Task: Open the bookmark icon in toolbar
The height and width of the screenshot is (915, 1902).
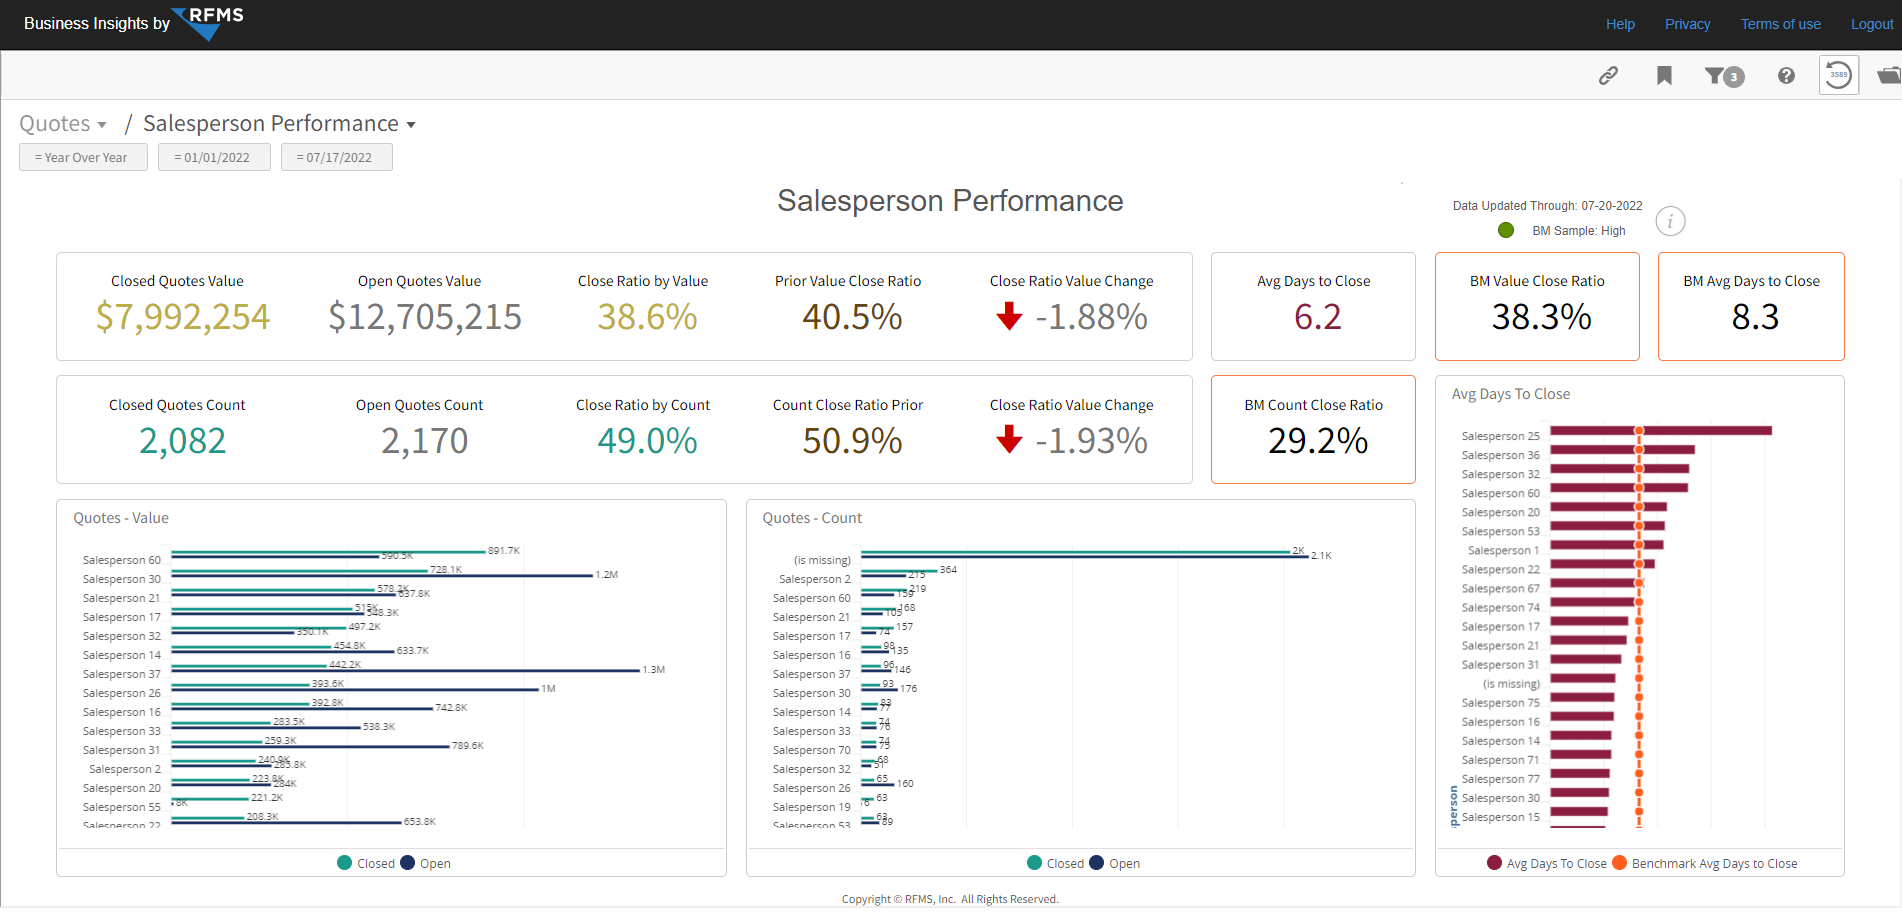Action: click(1664, 75)
